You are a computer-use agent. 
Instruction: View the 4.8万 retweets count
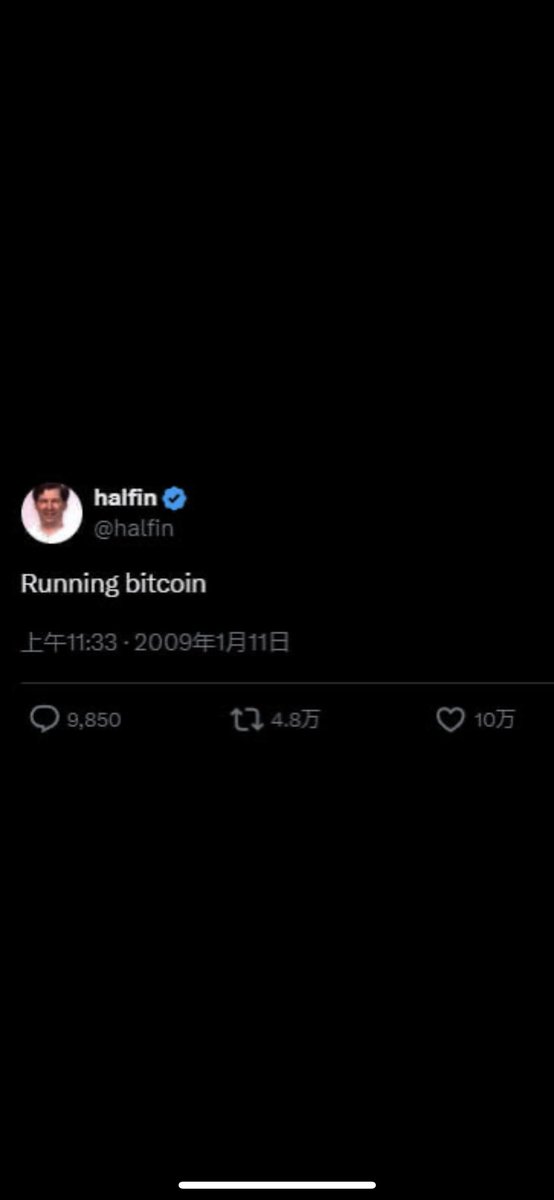click(x=295, y=720)
